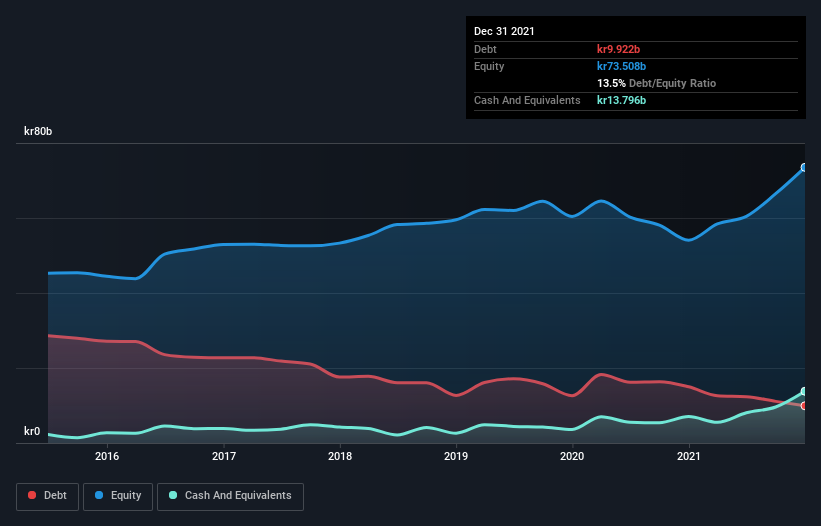821x526 pixels.
Task: Click the kr73.508b equity value
Action: [622, 66]
